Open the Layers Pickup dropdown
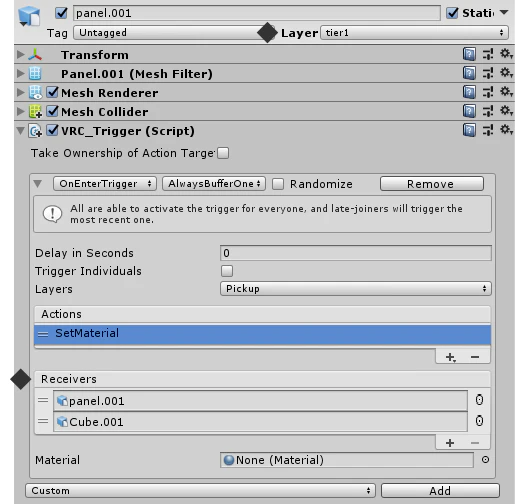 coord(356,288)
